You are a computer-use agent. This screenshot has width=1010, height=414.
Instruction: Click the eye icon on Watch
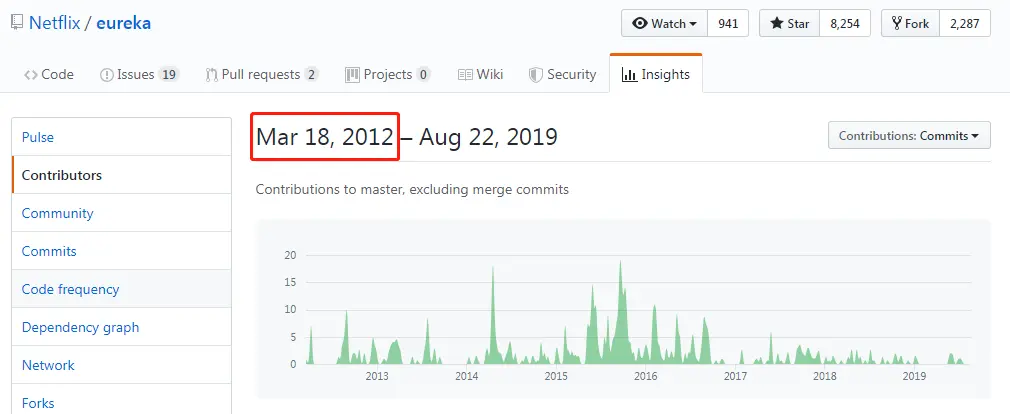click(x=640, y=23)
